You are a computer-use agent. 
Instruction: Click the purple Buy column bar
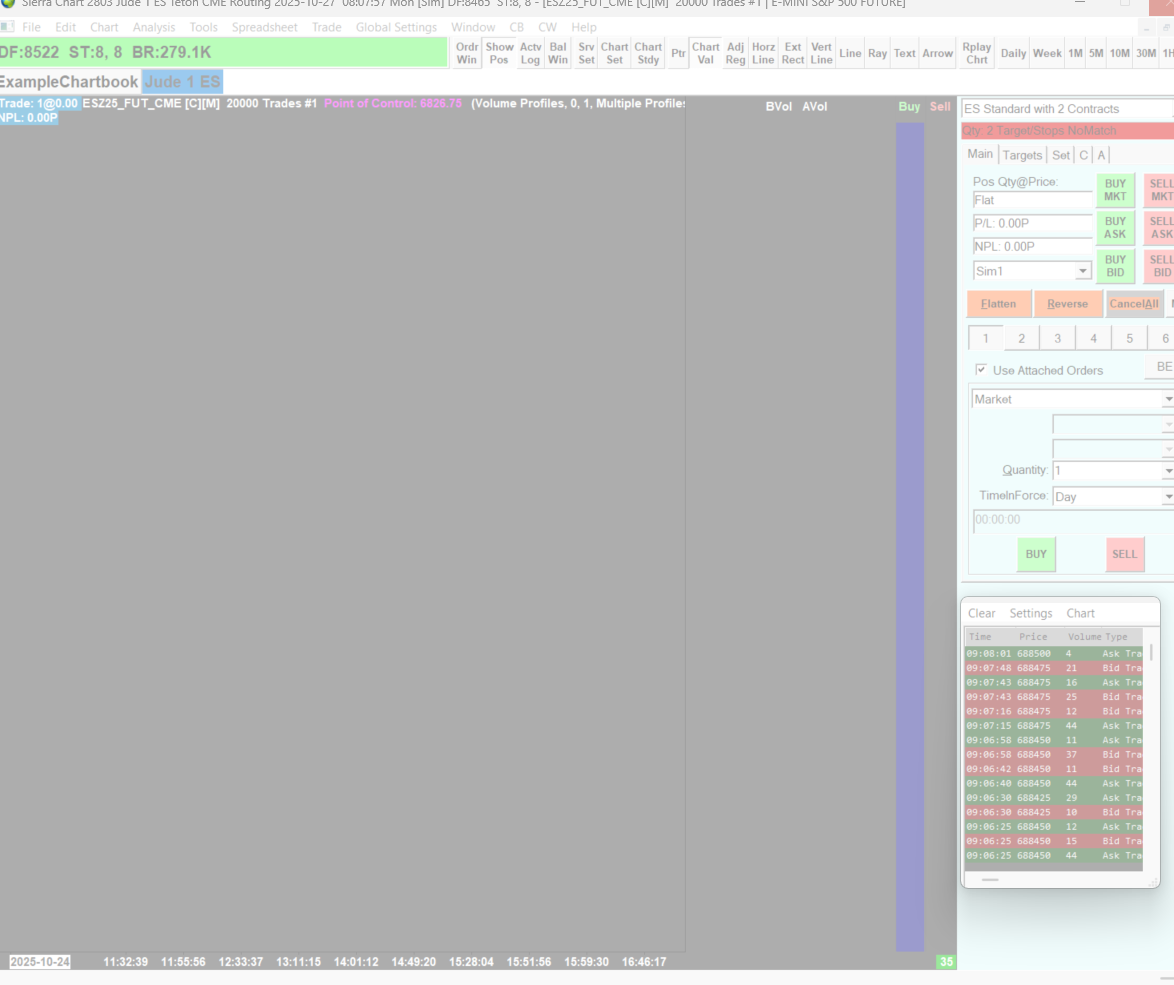point(910,537)
